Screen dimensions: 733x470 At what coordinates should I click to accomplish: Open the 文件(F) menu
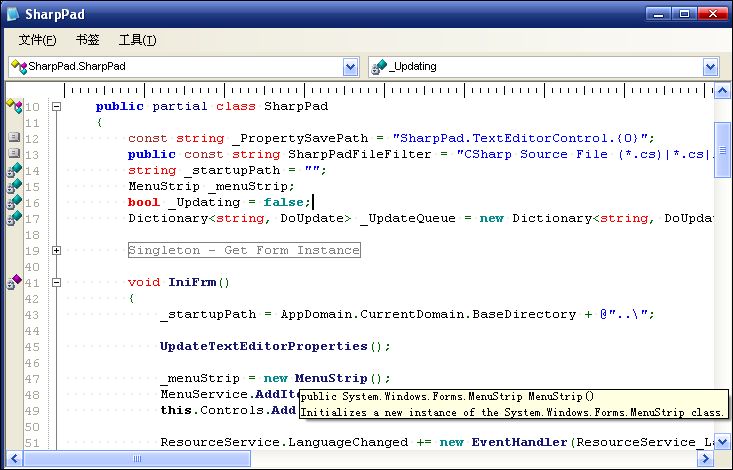click(37, 40)
